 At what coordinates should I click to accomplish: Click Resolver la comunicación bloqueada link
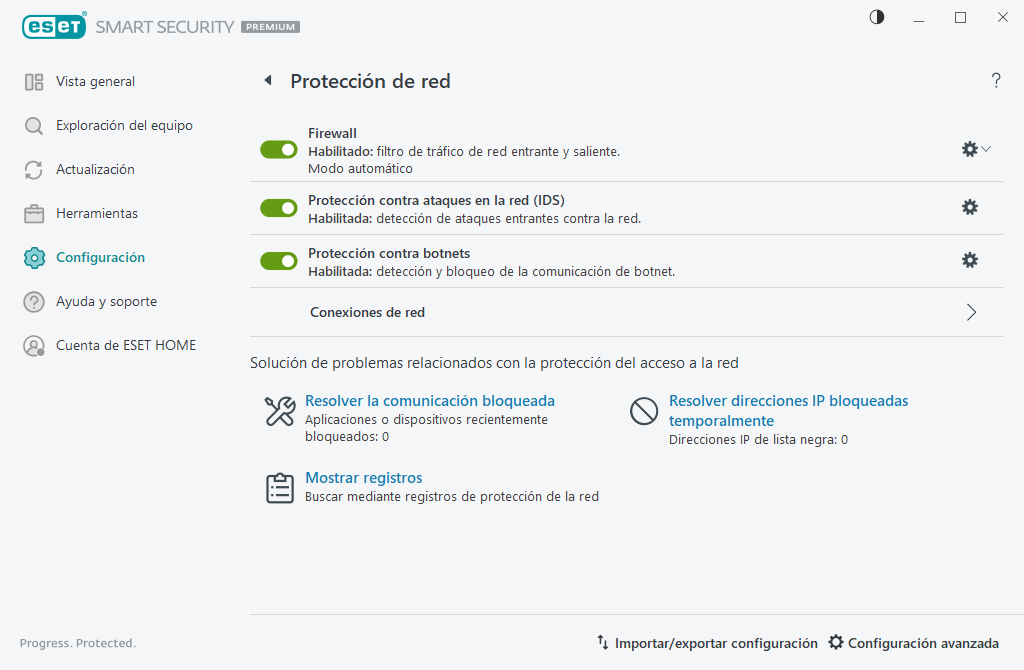[429, 400]
